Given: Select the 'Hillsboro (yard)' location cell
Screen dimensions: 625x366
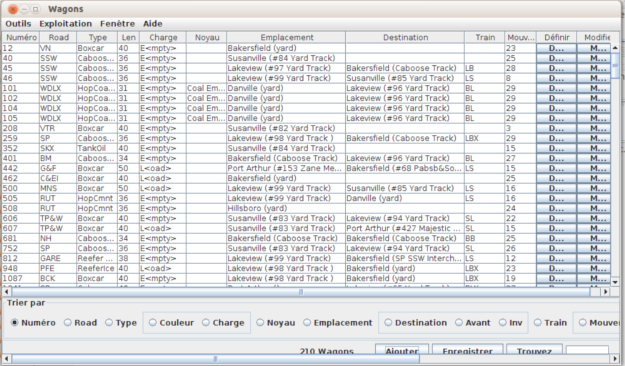Looking at the screenshot, I should (286, 209).
